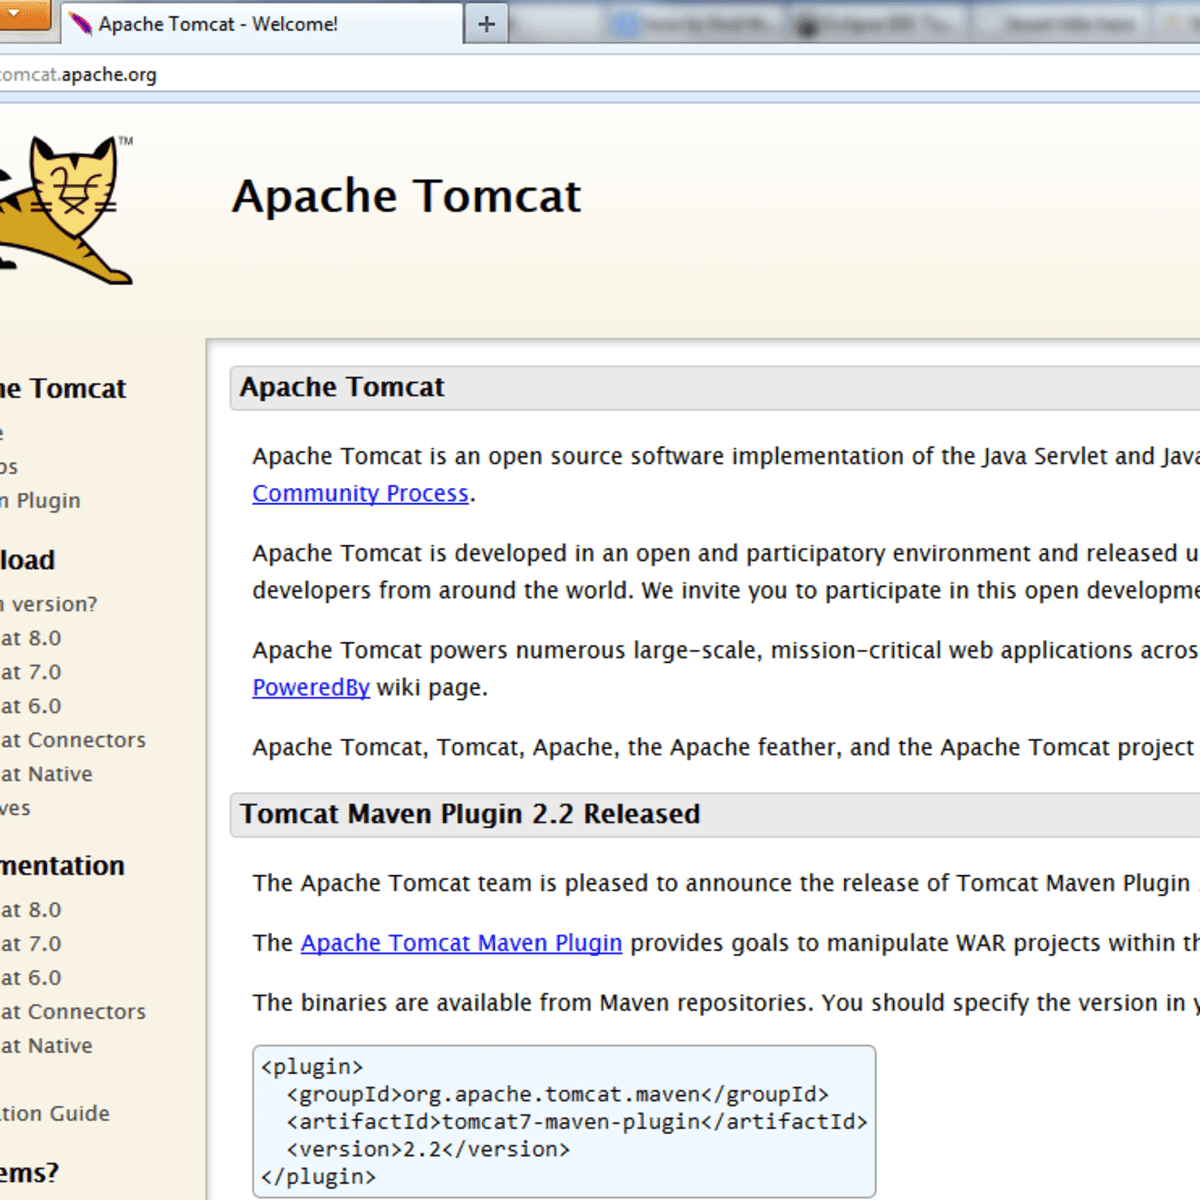Open the 'PoweredBy' wiki link
The image size is (1200, 1200).
(x=311, y=687)
